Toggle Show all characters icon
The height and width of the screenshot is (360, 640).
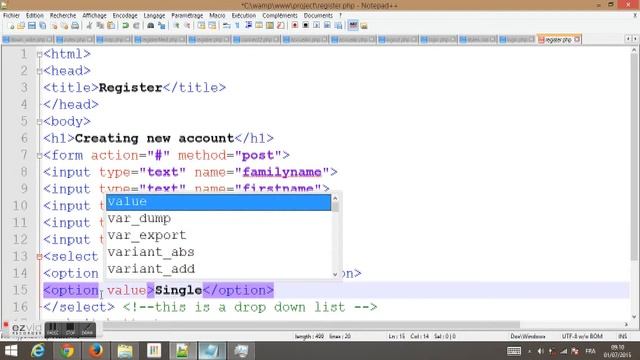click(x=237, y=26)
